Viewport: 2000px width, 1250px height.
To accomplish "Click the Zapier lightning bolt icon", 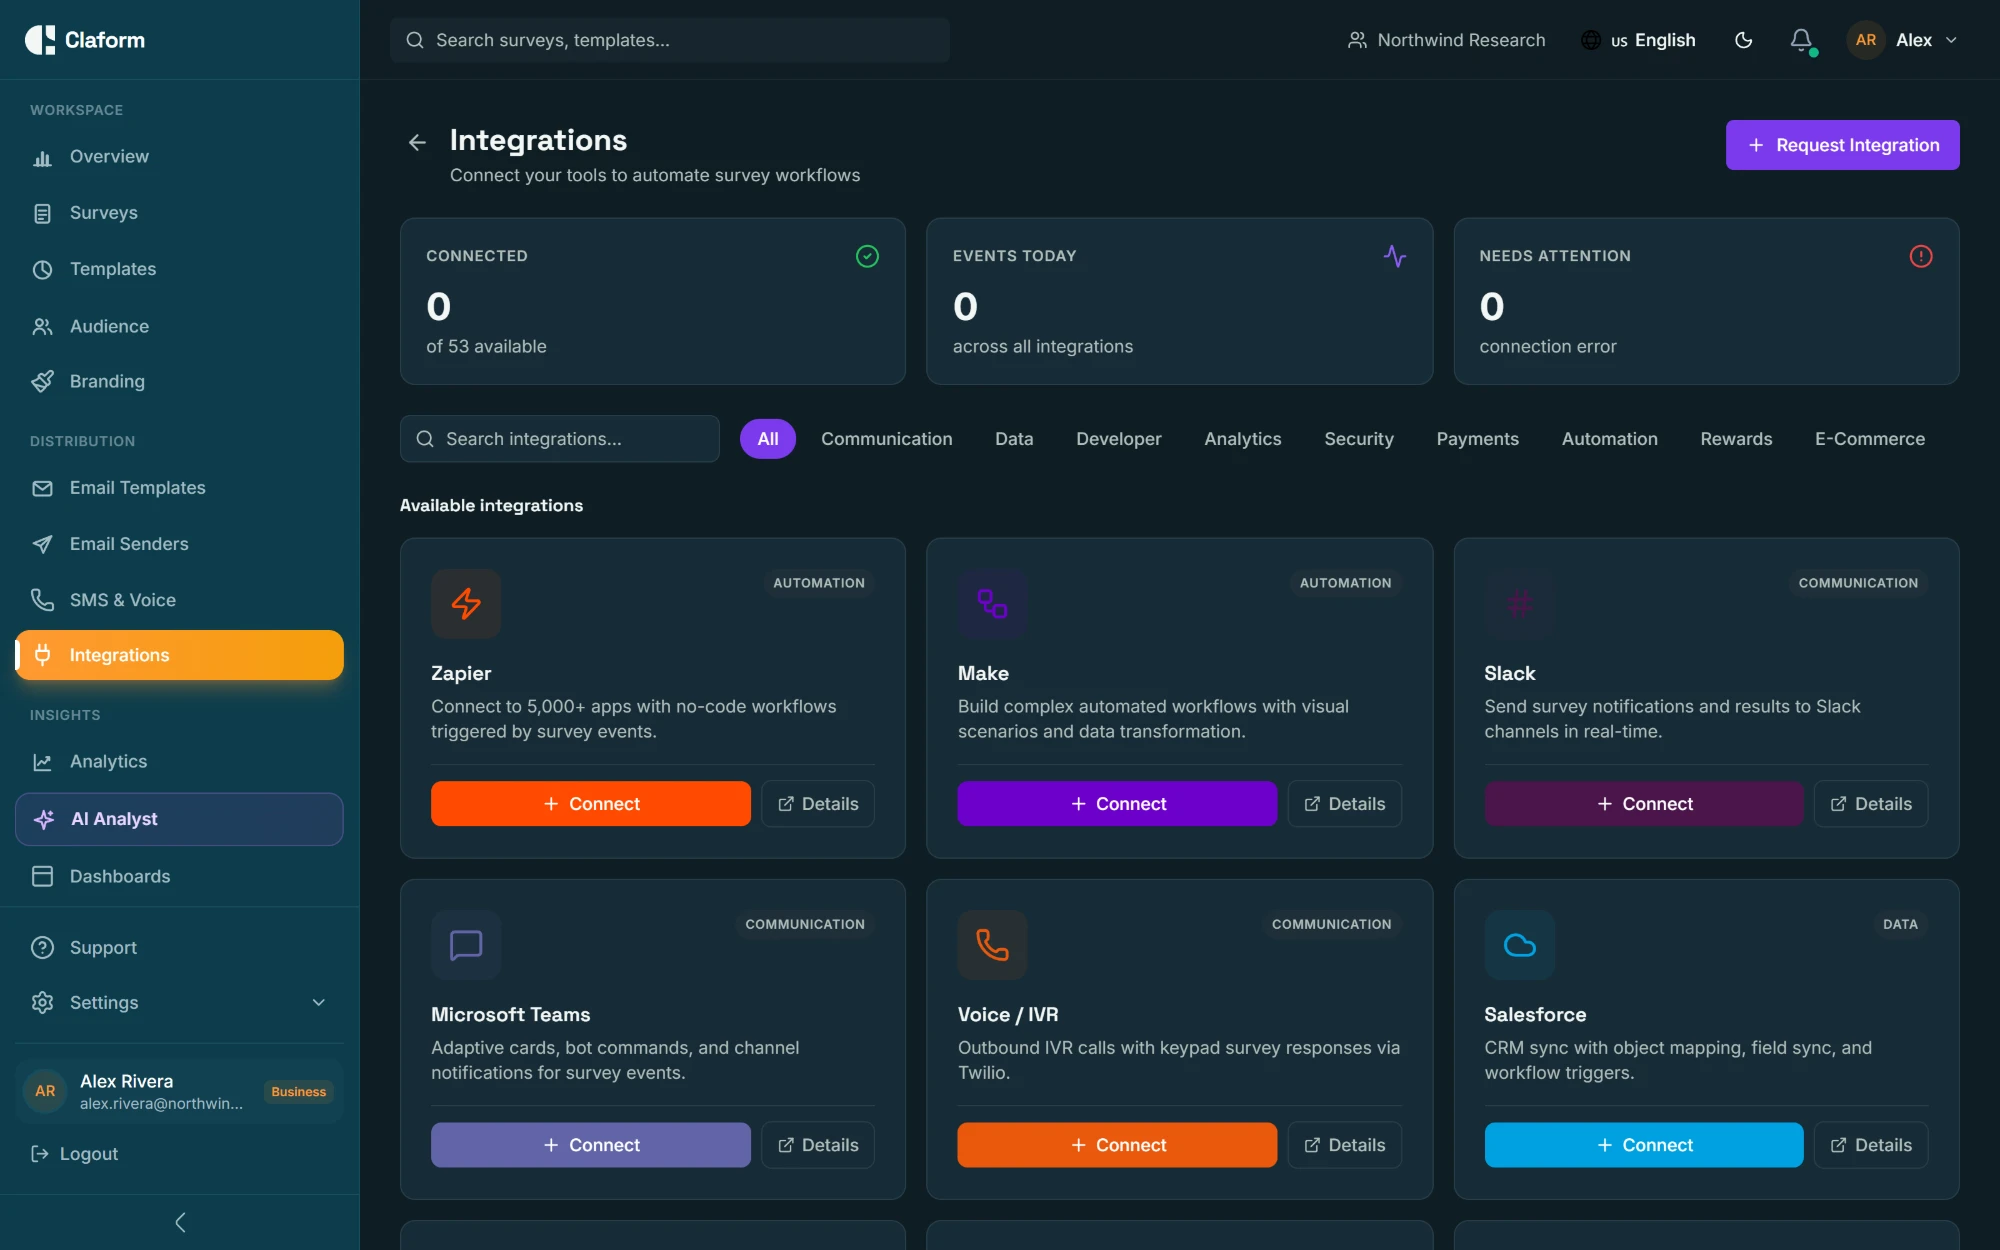I will click(x=466, y=603).
